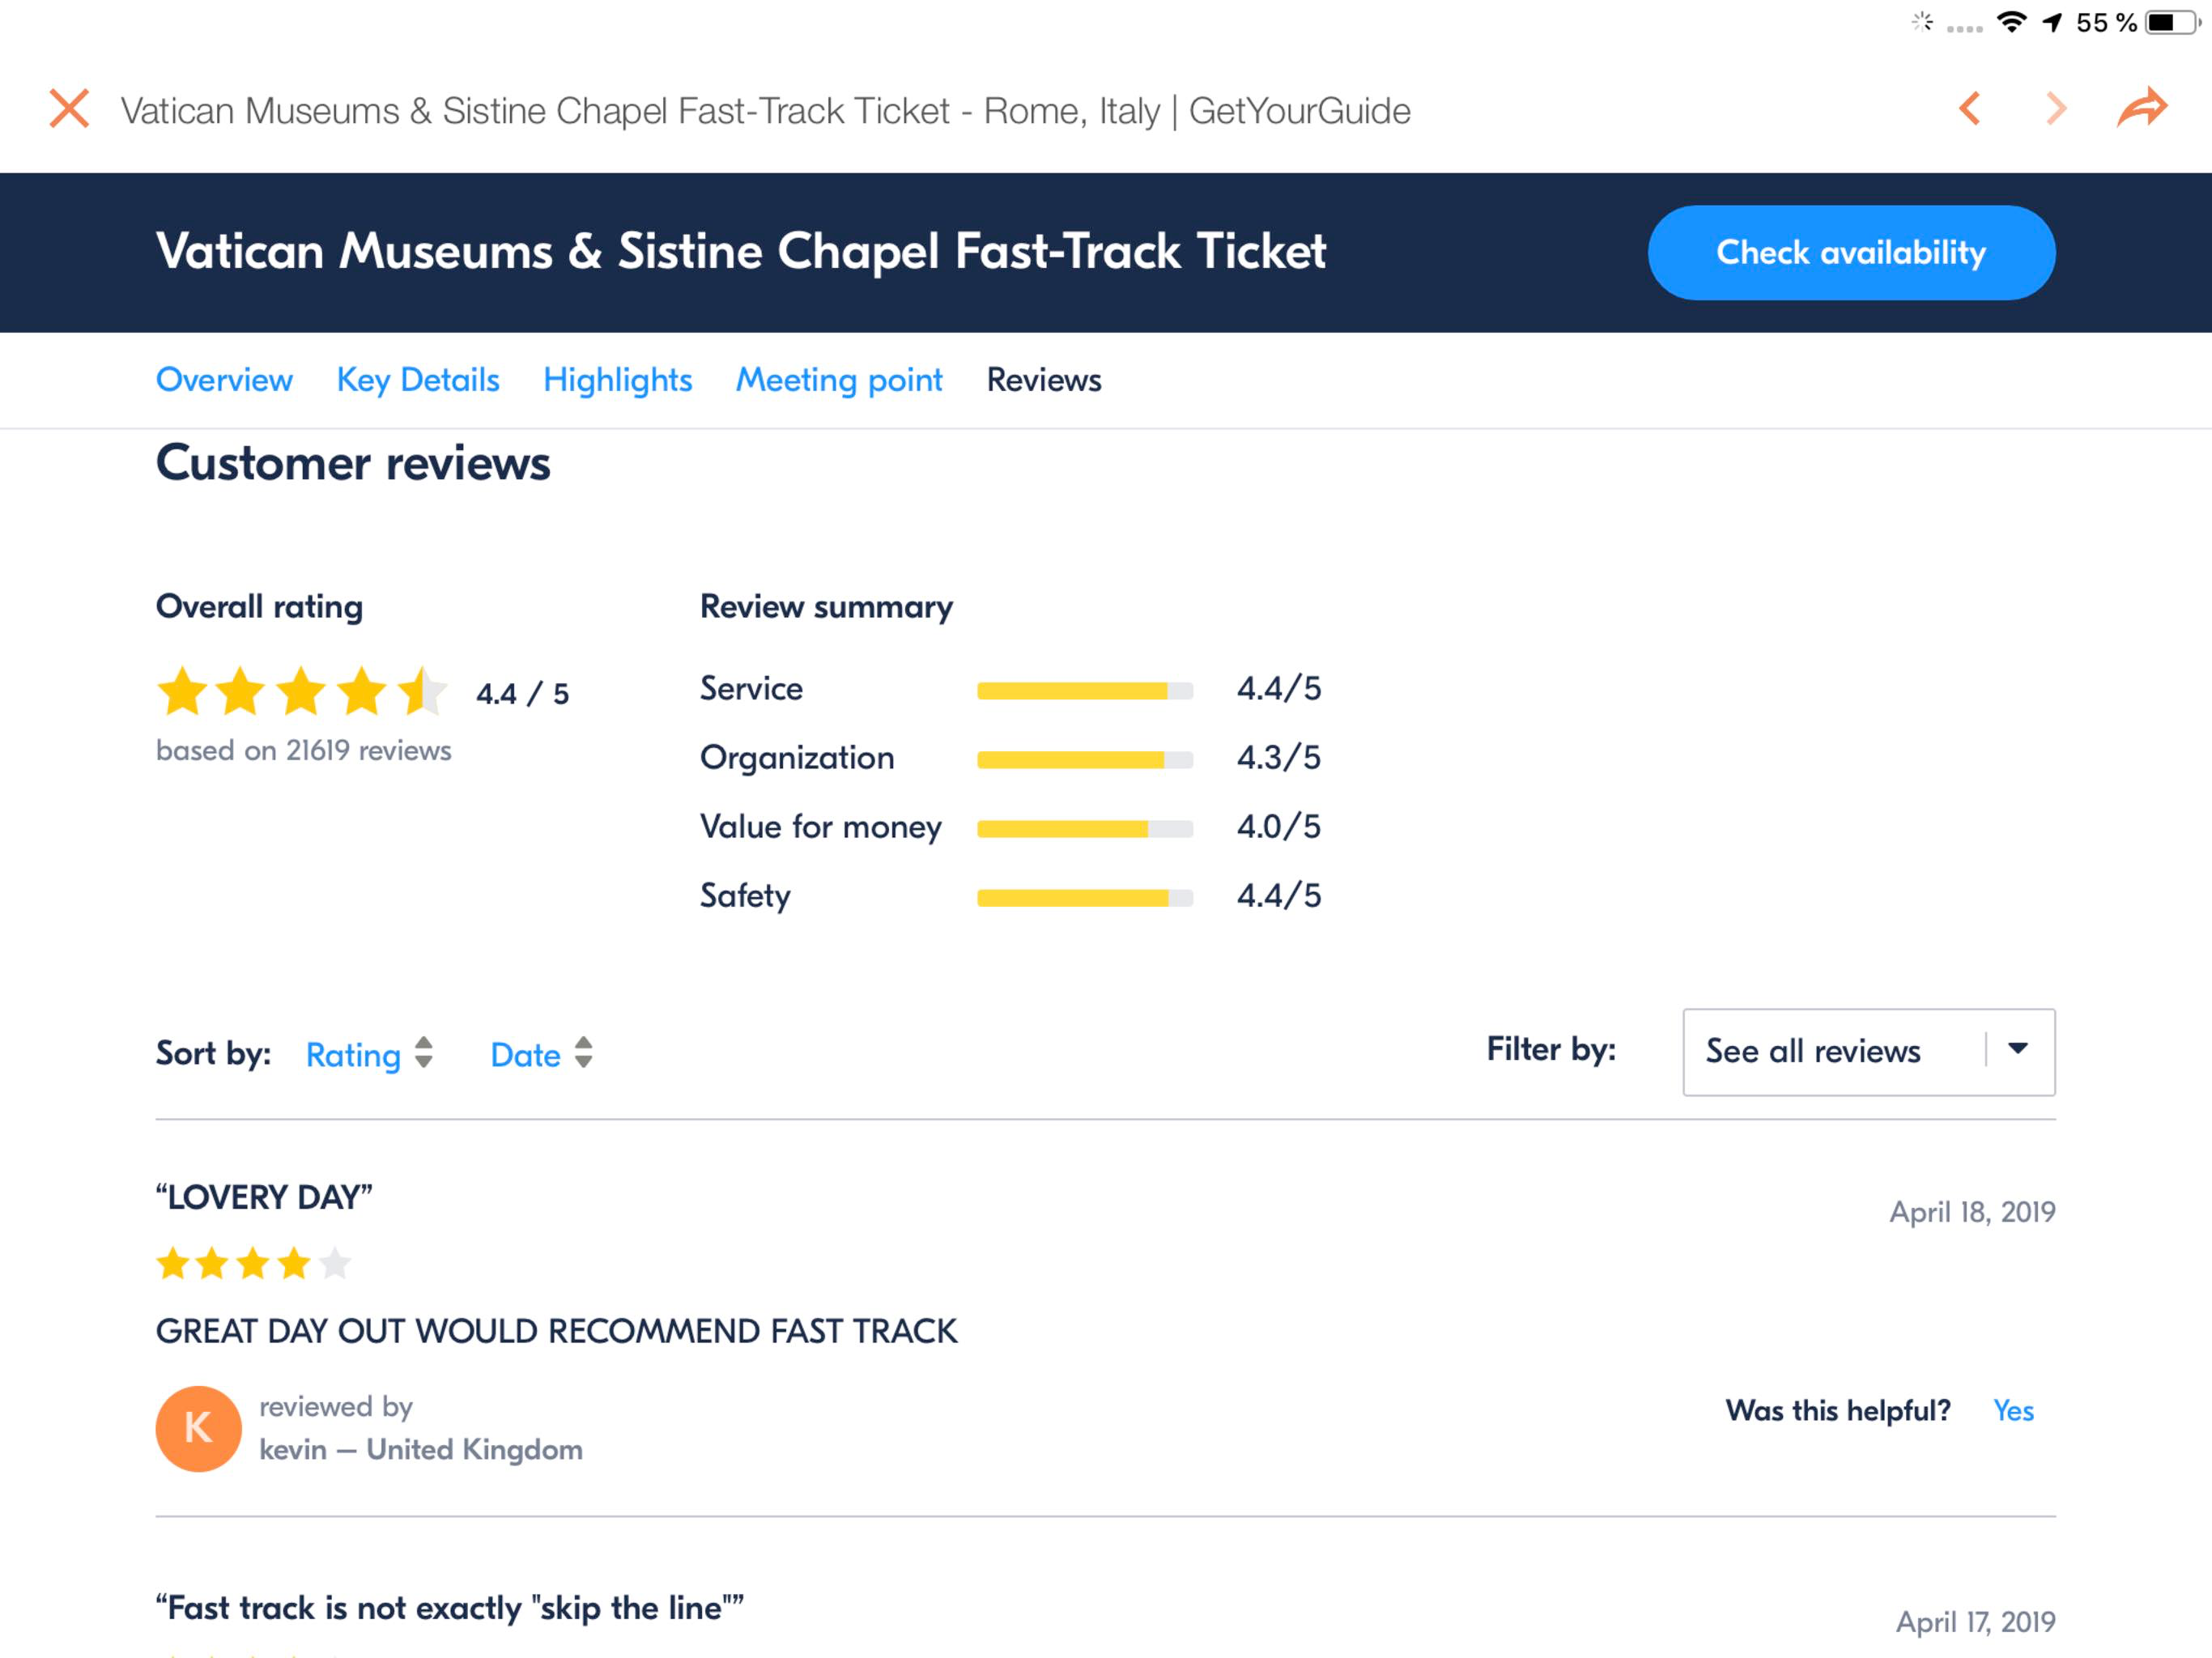Open the See all reviews filter dropdown

[x=1868, y=1052]
